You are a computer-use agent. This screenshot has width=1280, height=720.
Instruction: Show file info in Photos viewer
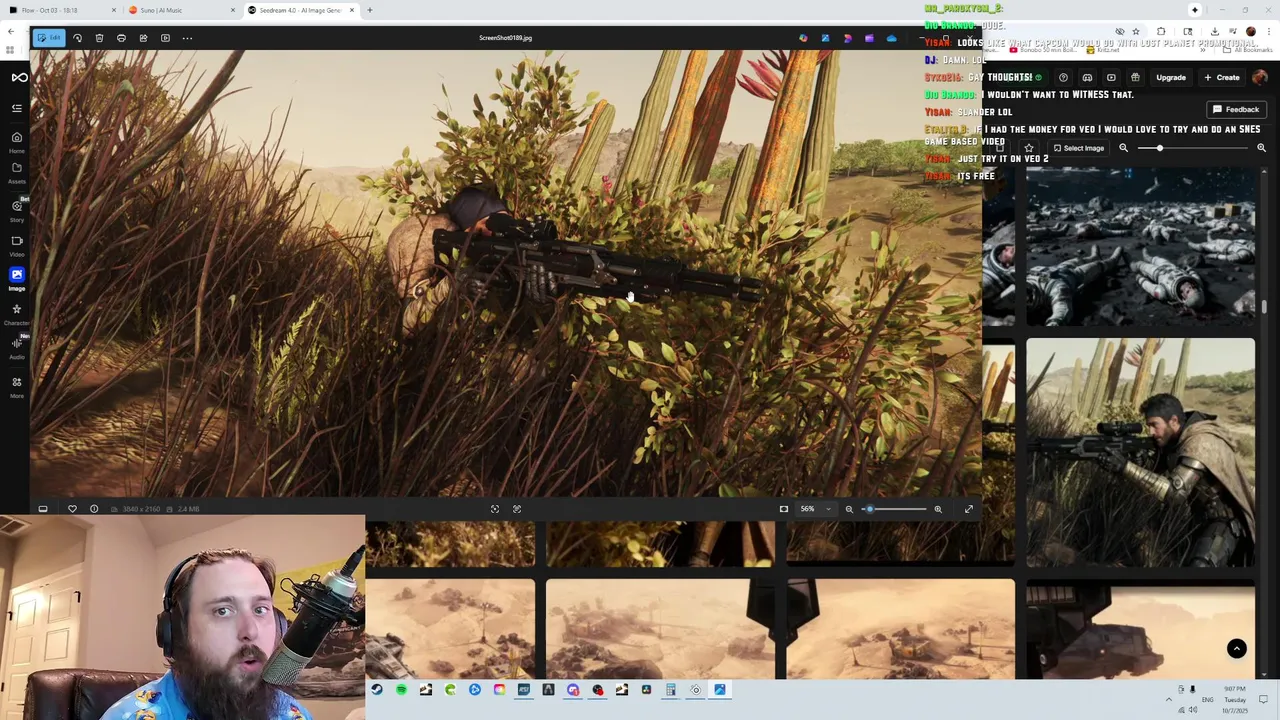[x=94, y=509]
